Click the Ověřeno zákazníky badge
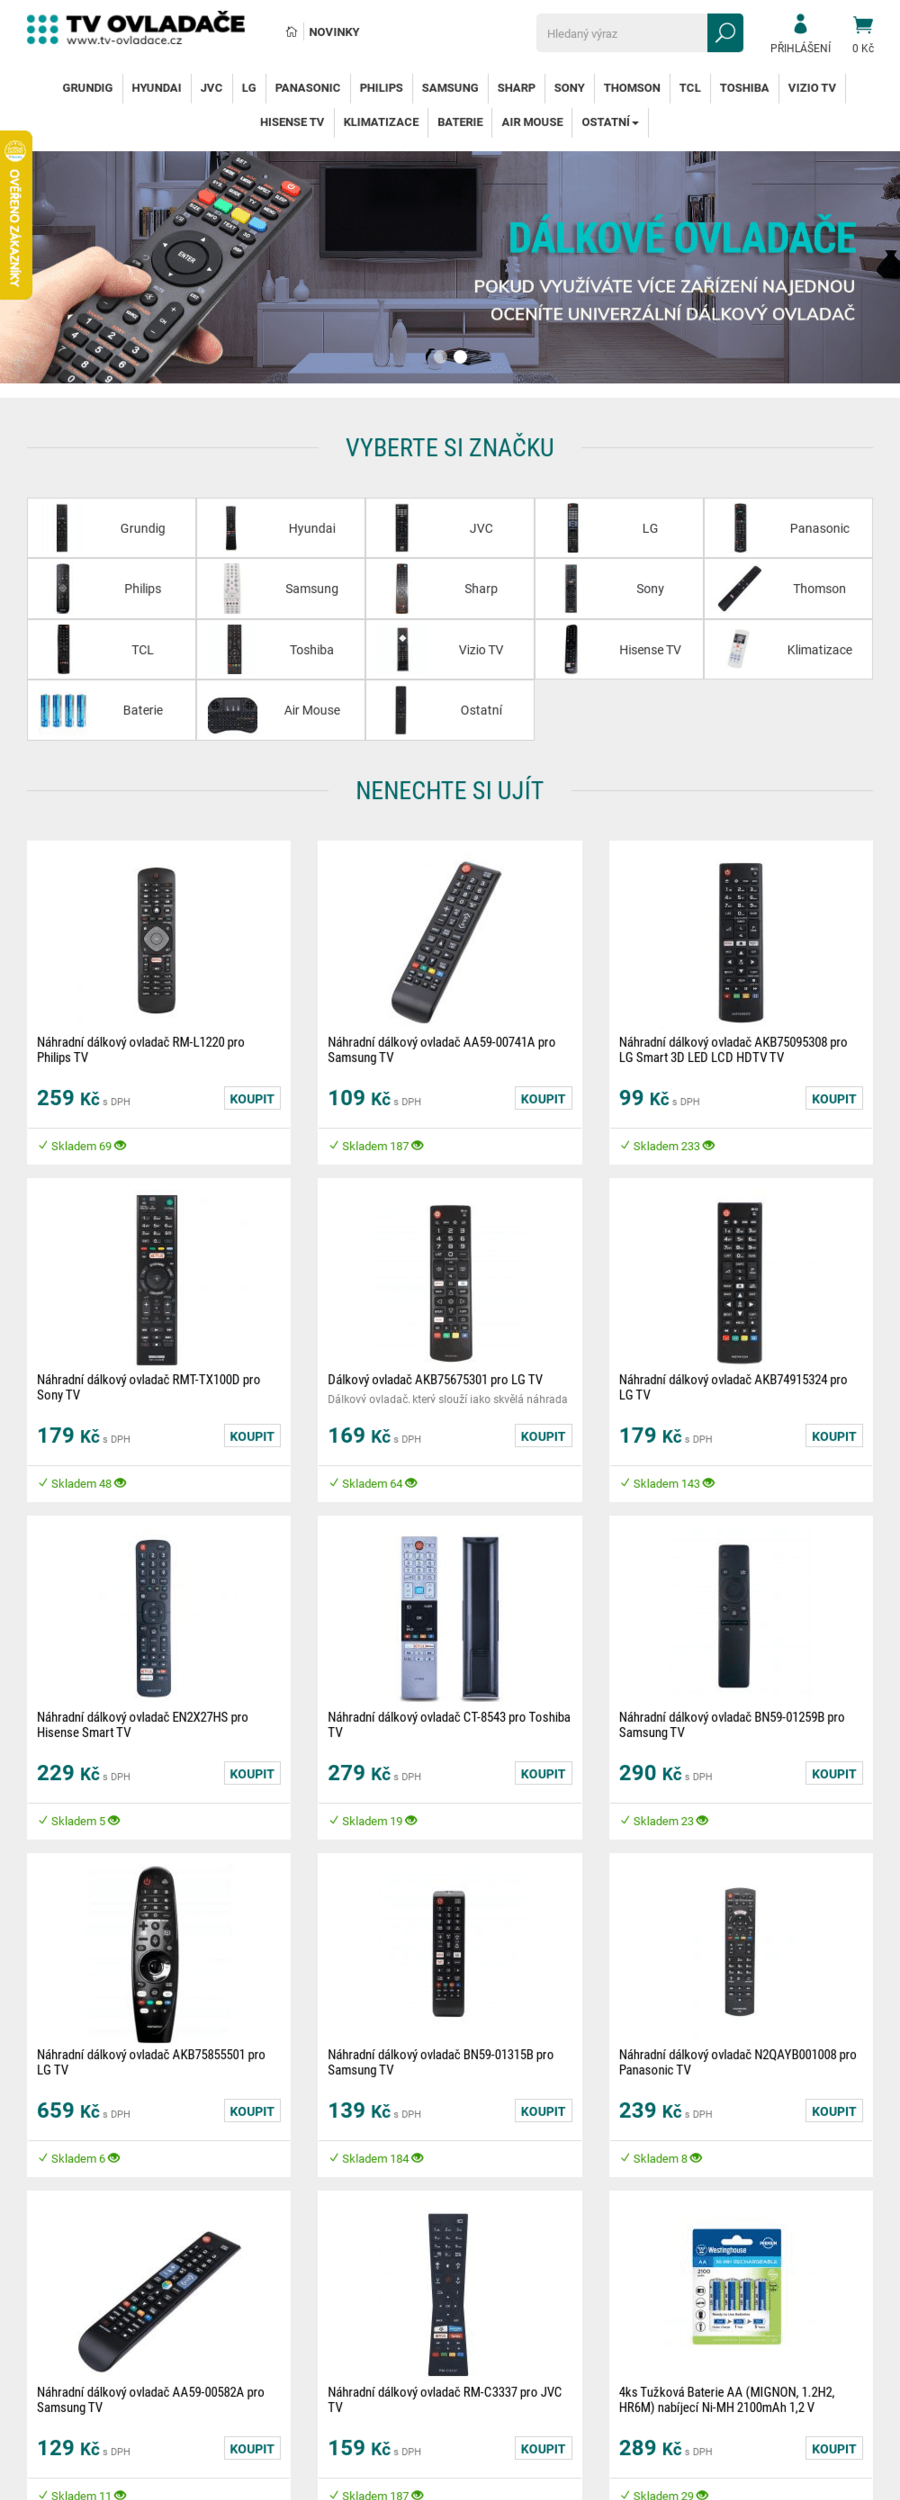The width and height of the screenshot is (900, 2500). click(x=15, y=215)
